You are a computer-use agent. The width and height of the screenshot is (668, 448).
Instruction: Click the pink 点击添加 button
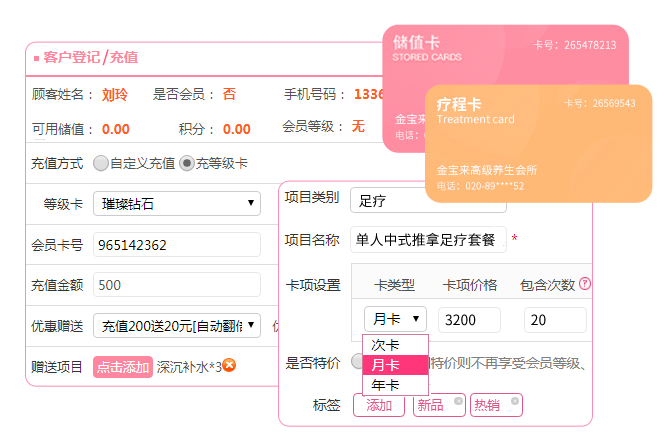pos(123,367)
